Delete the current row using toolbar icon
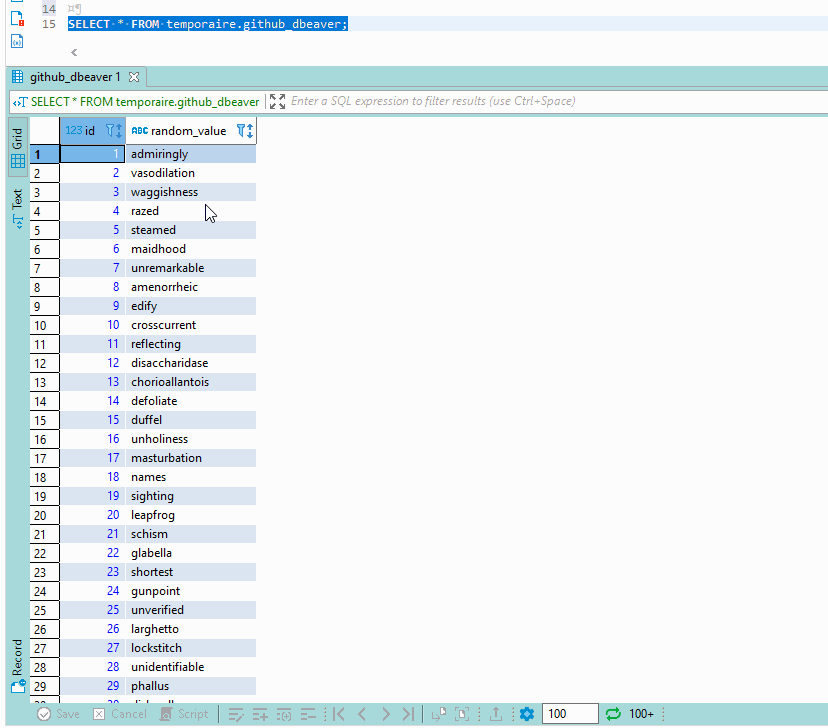 pos(308,714)
